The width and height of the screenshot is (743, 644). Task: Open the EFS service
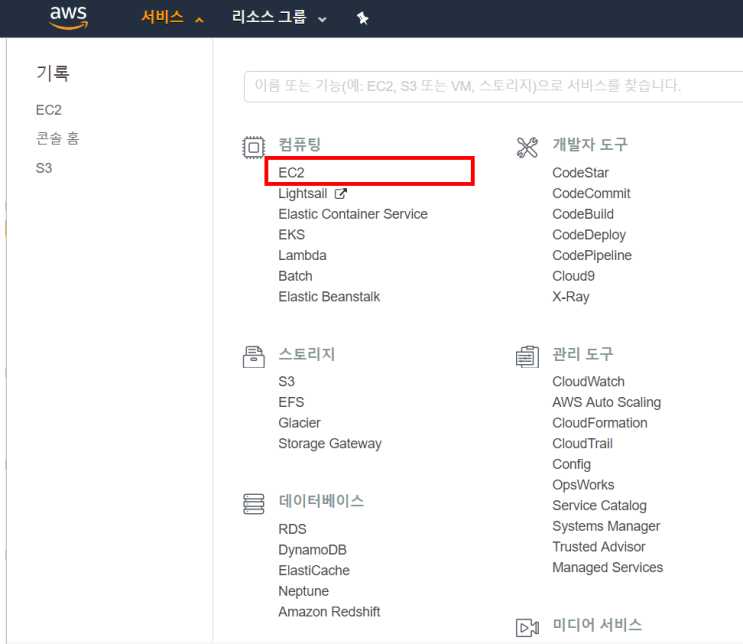pyautogui.click(x=291, y=402)
